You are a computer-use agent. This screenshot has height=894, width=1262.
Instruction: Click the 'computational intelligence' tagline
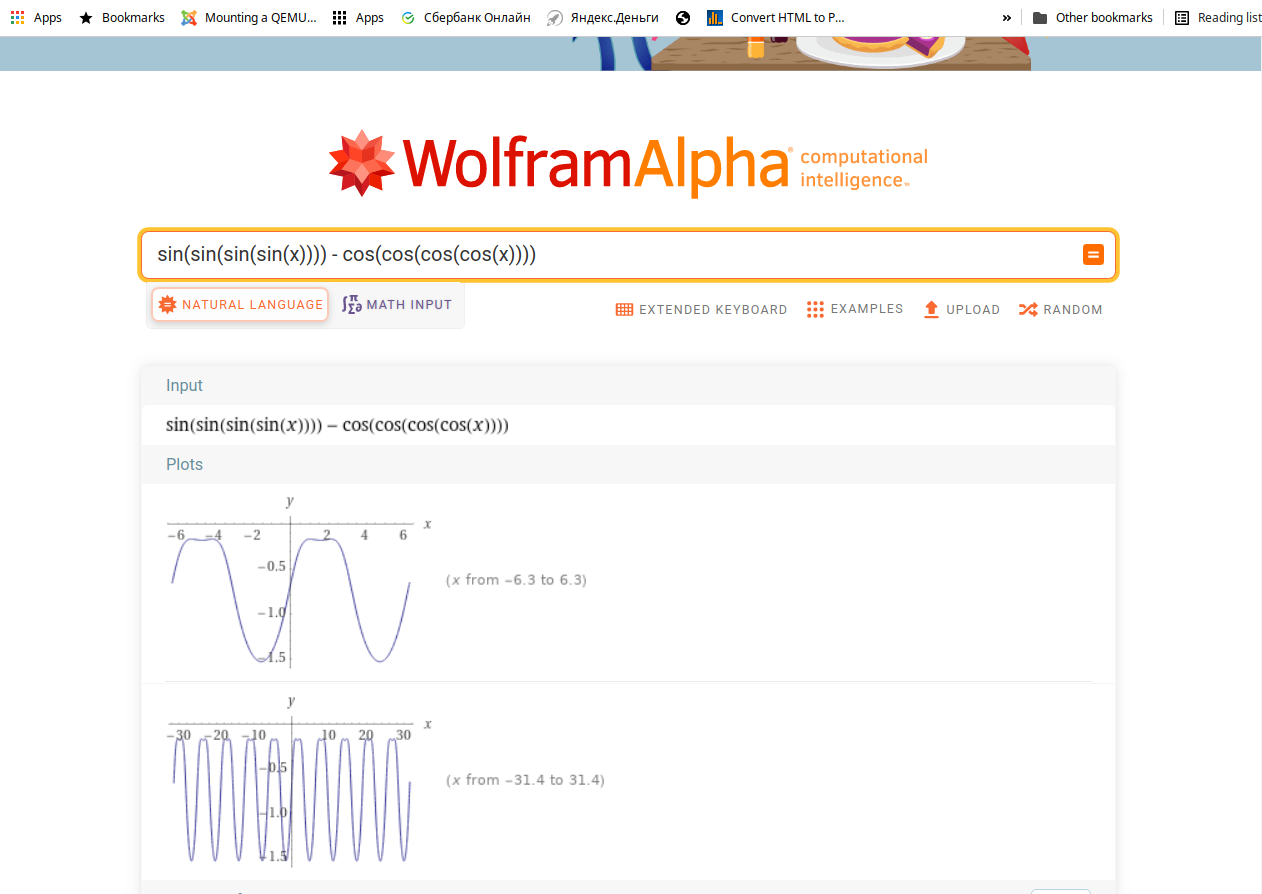pos(864,168)
